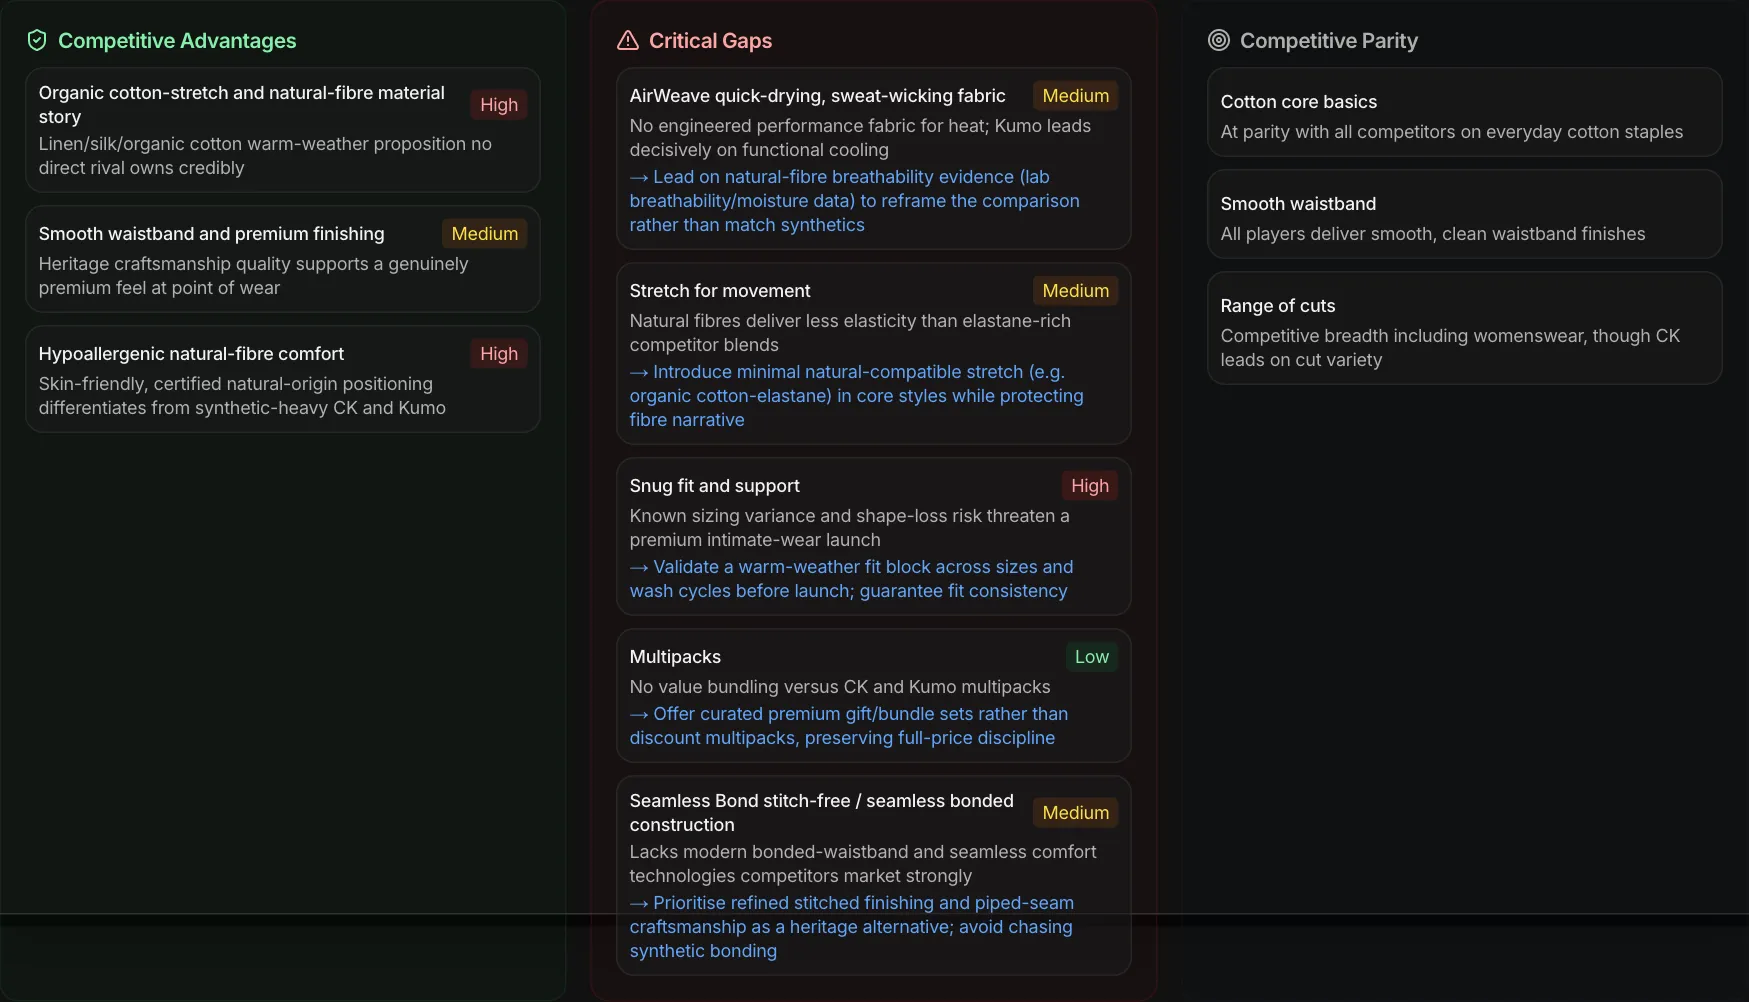Screen dimensions: 1749x1002
Task: Open the Organic cotton-stretch and natural-fibre material story title
Action: [242, 105]
